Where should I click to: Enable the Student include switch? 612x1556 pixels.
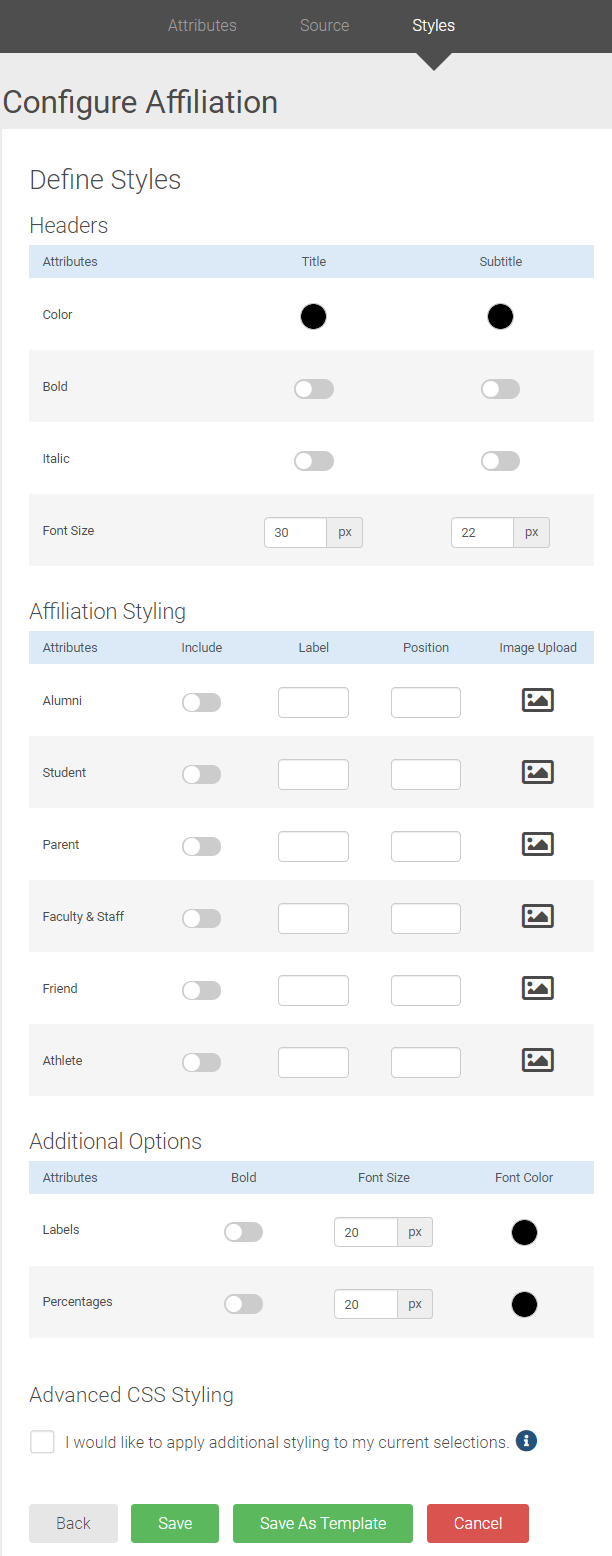click(201, 774)
